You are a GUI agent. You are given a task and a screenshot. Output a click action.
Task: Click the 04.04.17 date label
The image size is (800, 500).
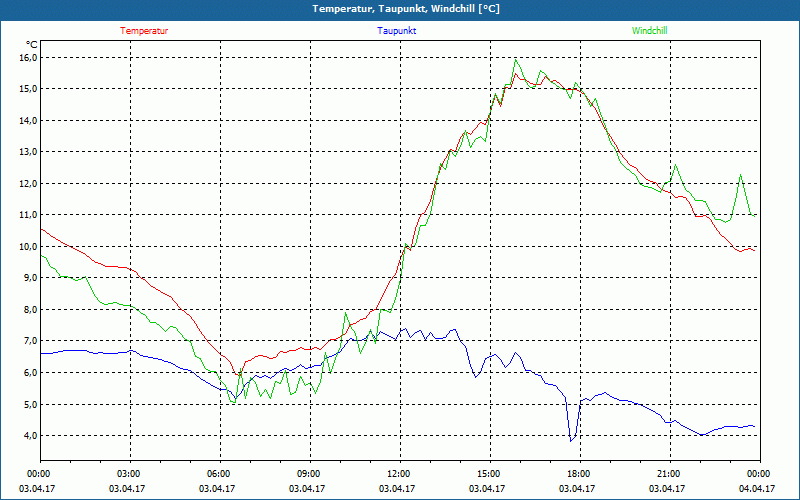point(757,488)
